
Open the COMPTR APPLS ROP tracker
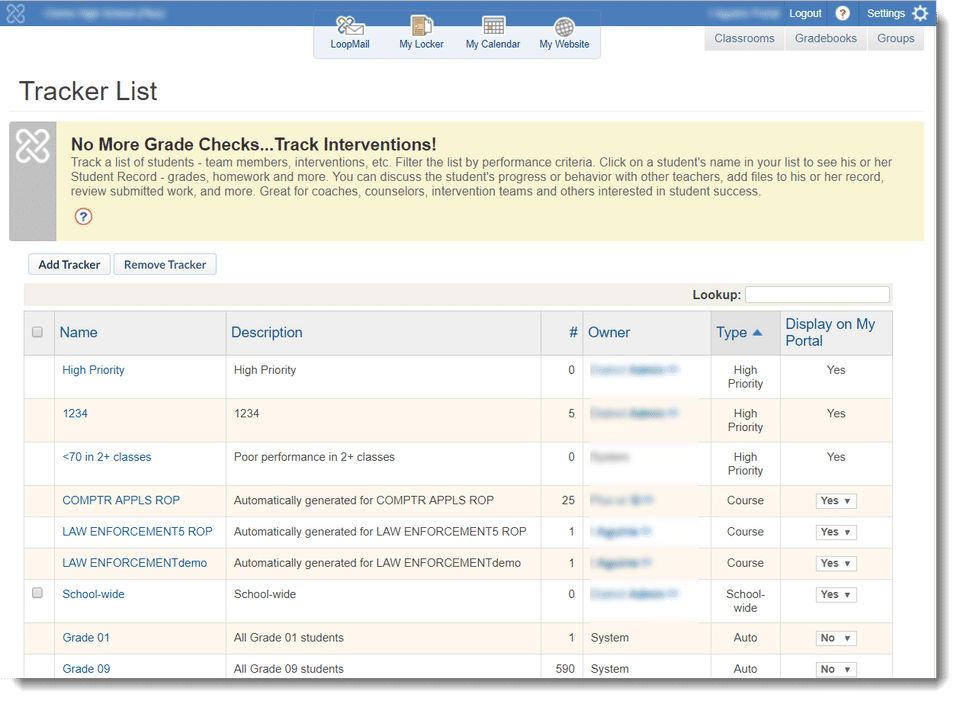[121, 501]
